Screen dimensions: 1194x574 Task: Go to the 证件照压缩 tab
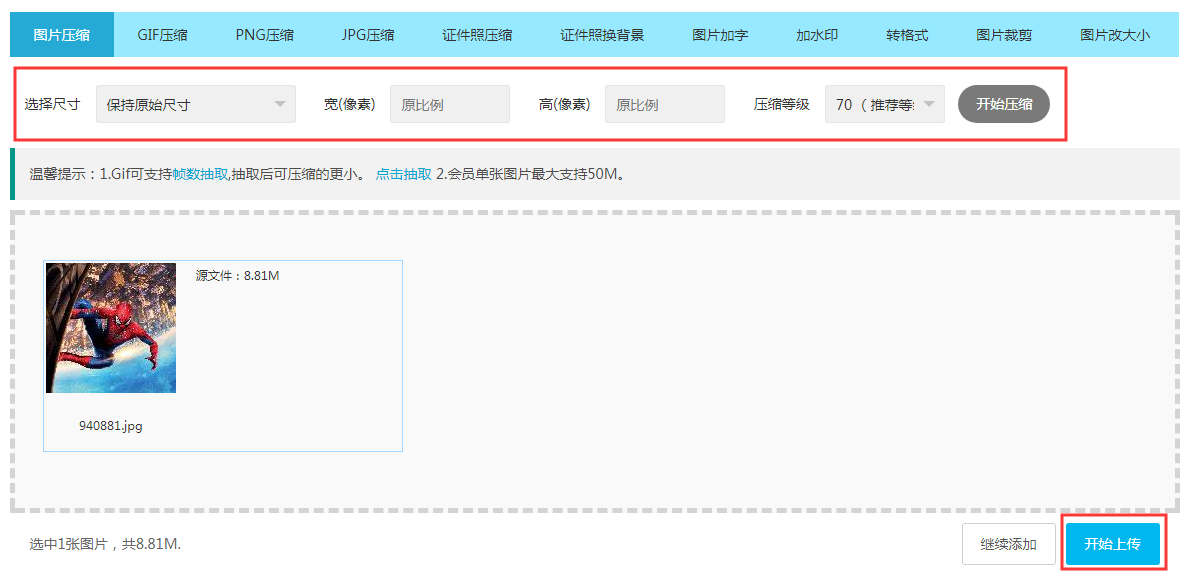pos(477,35)
